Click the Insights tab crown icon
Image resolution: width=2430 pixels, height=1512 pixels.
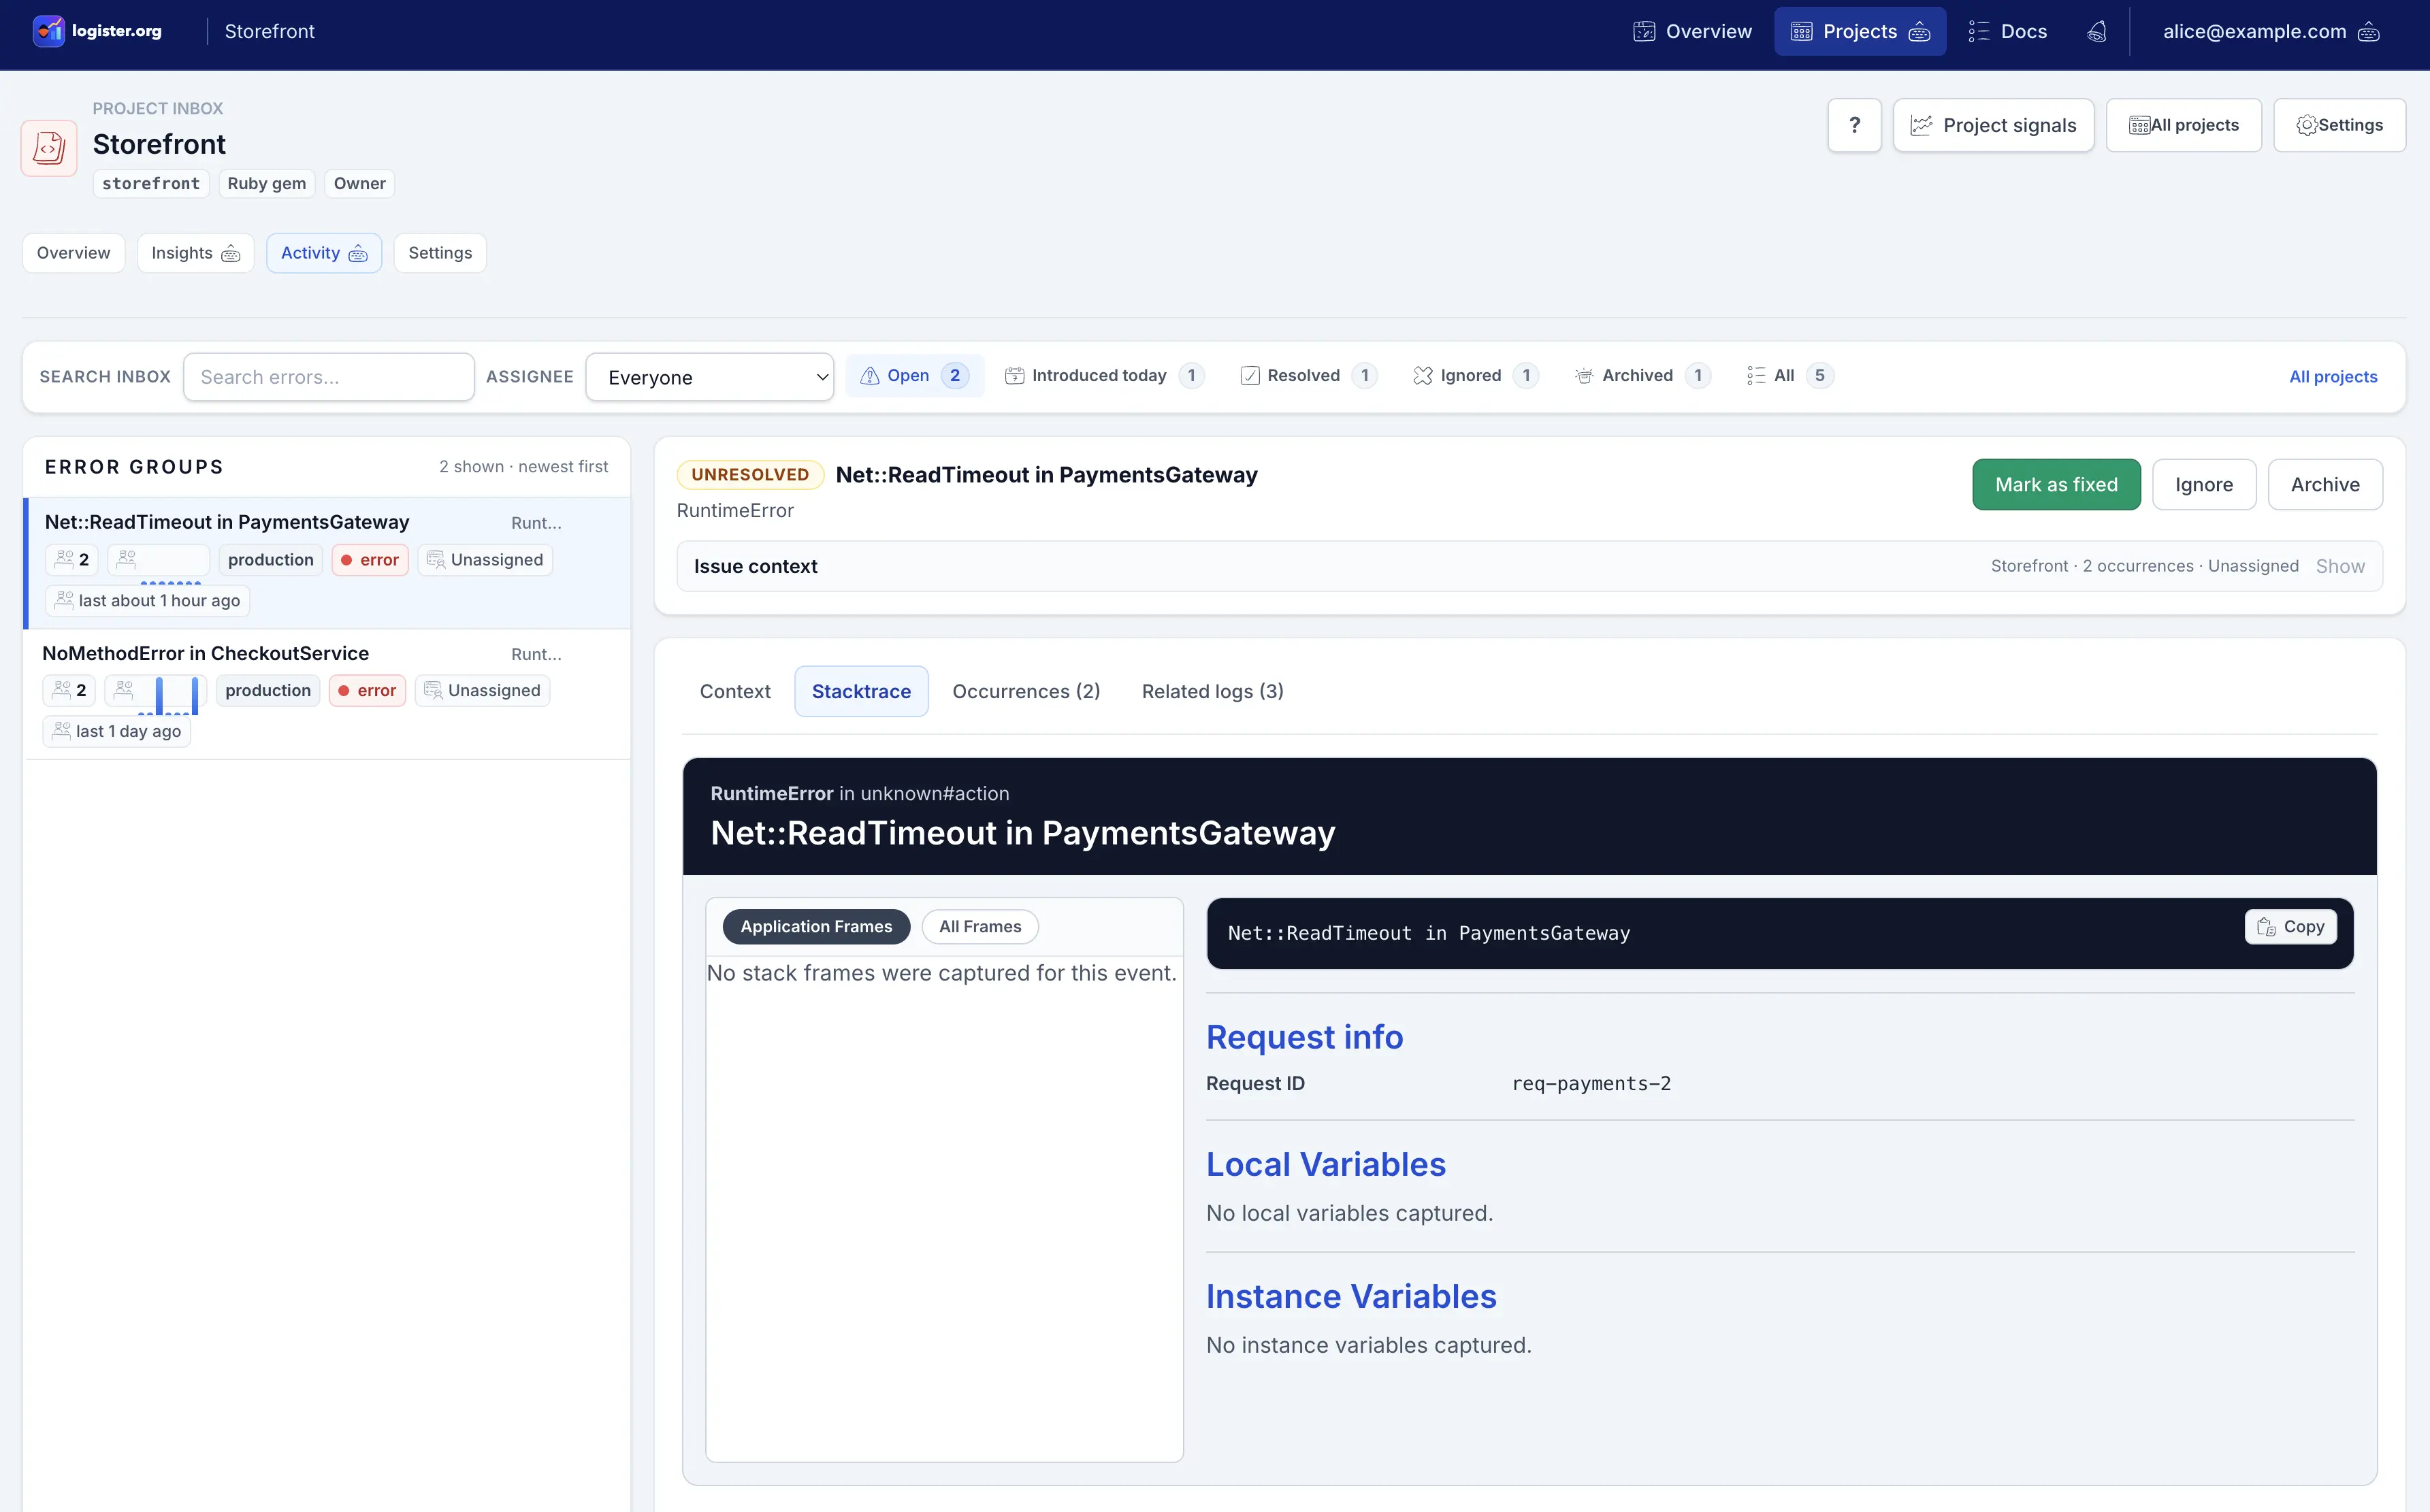230,253
